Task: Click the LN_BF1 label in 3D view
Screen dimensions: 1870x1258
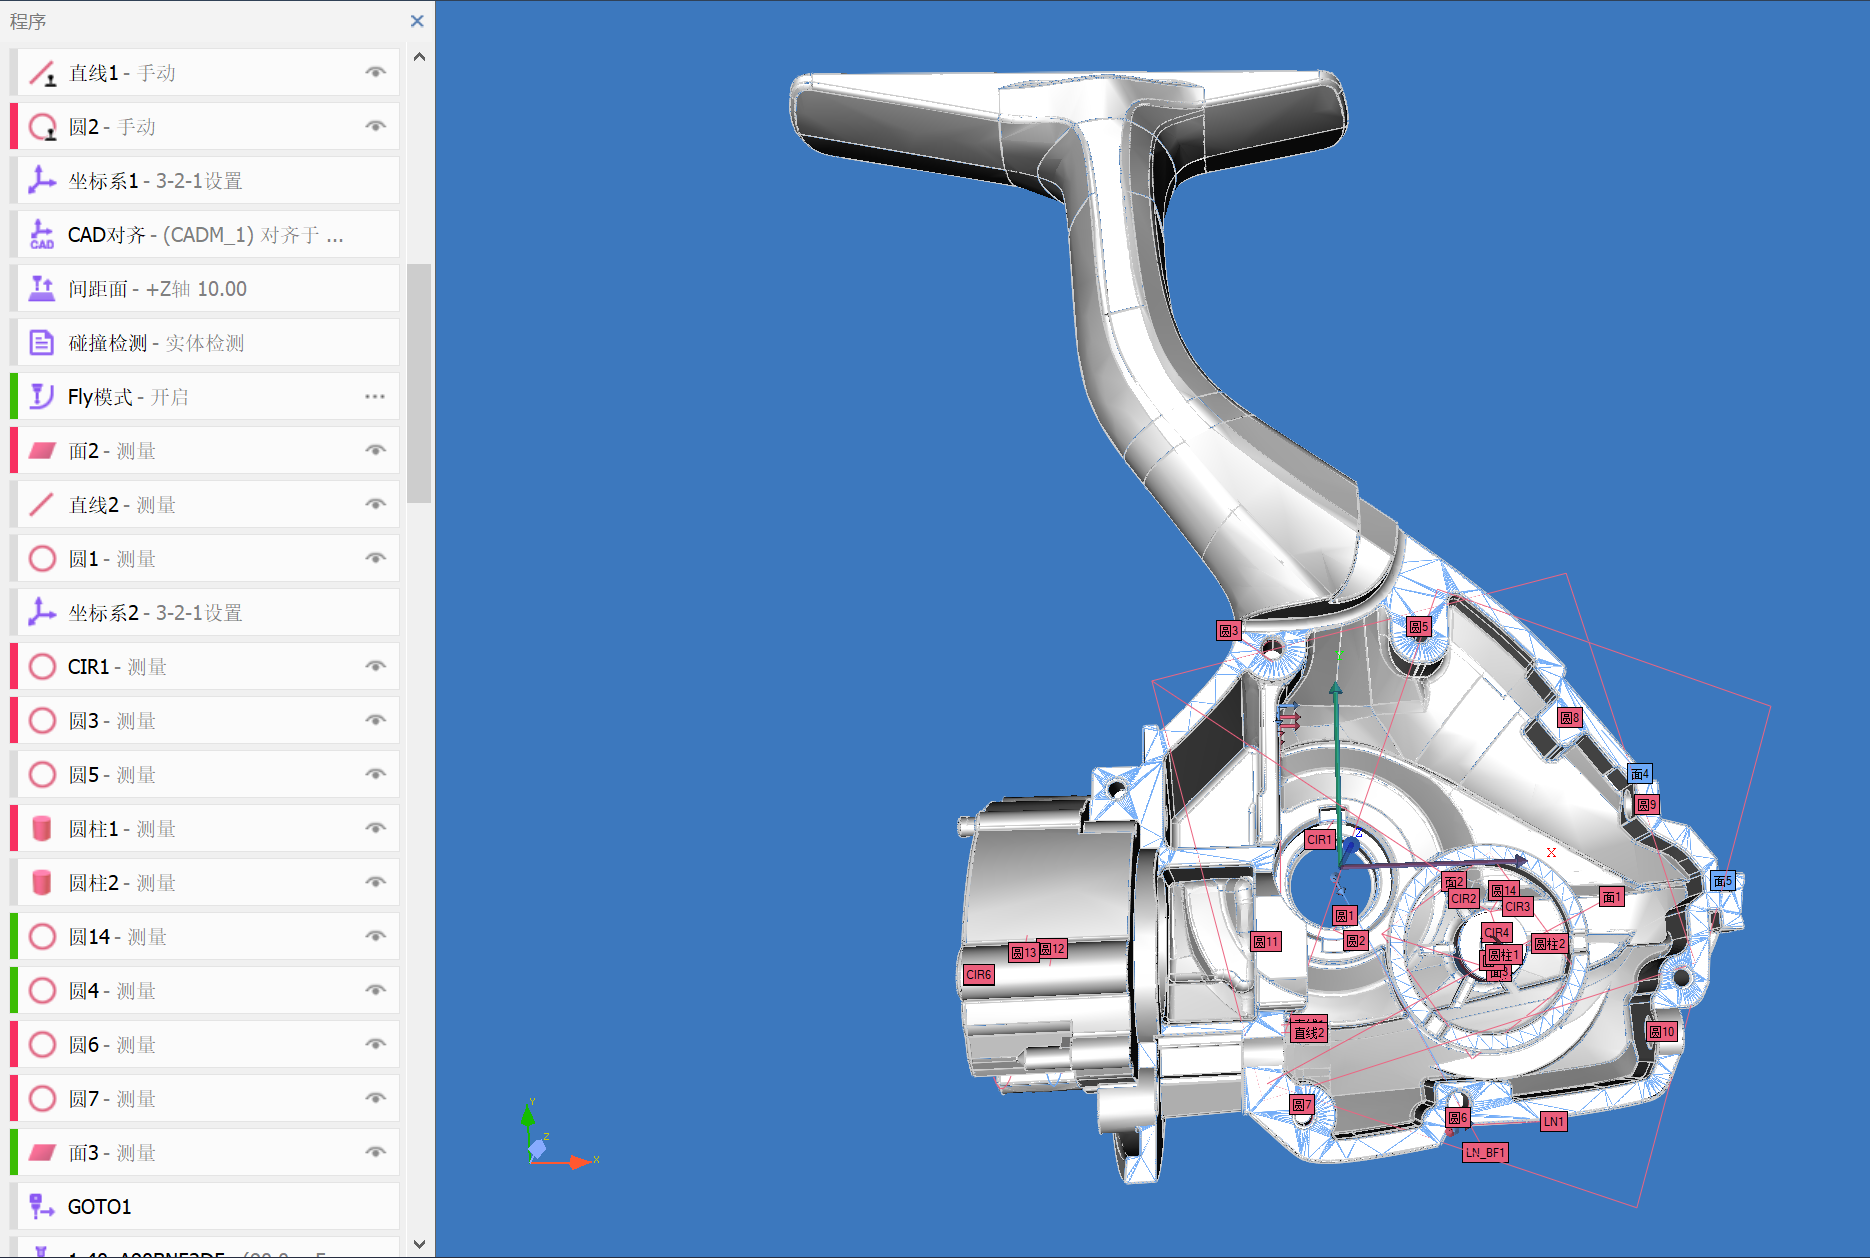Action: (x=1484, y=1152)
